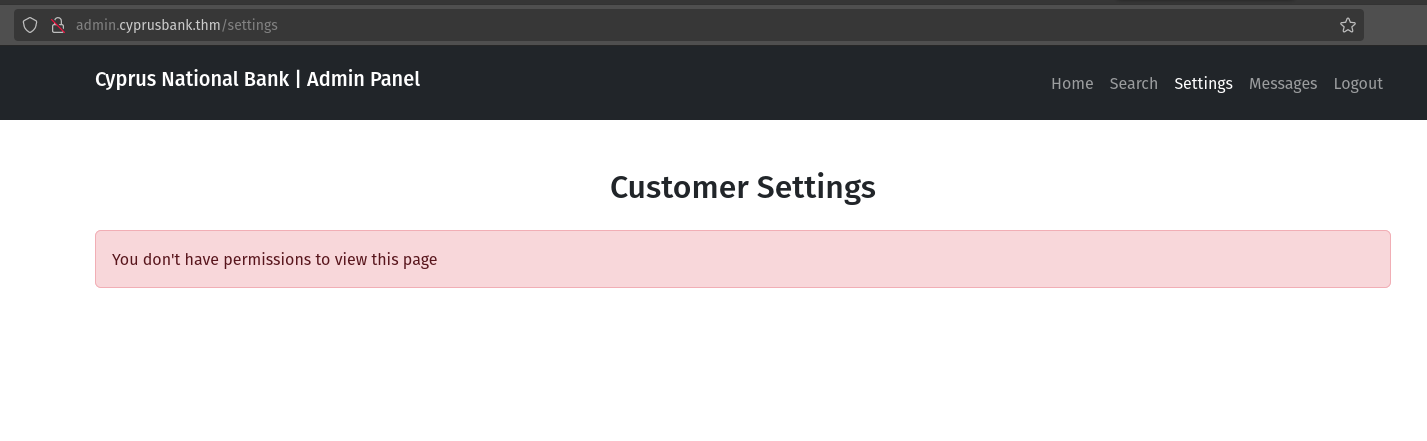Focus the empty space in the address bar
This screenshot has width=1427, height=441.
[x=800, y=25]
